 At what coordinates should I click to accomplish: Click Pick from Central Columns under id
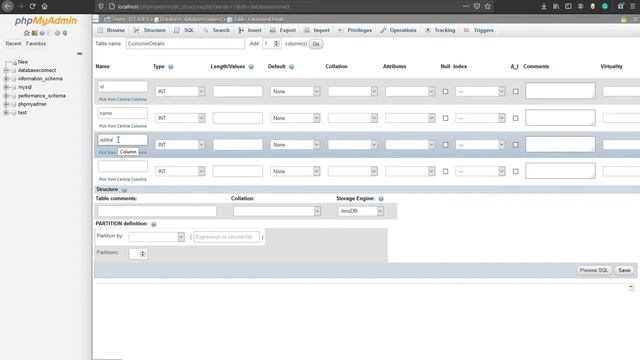click(x=122, y=100)
